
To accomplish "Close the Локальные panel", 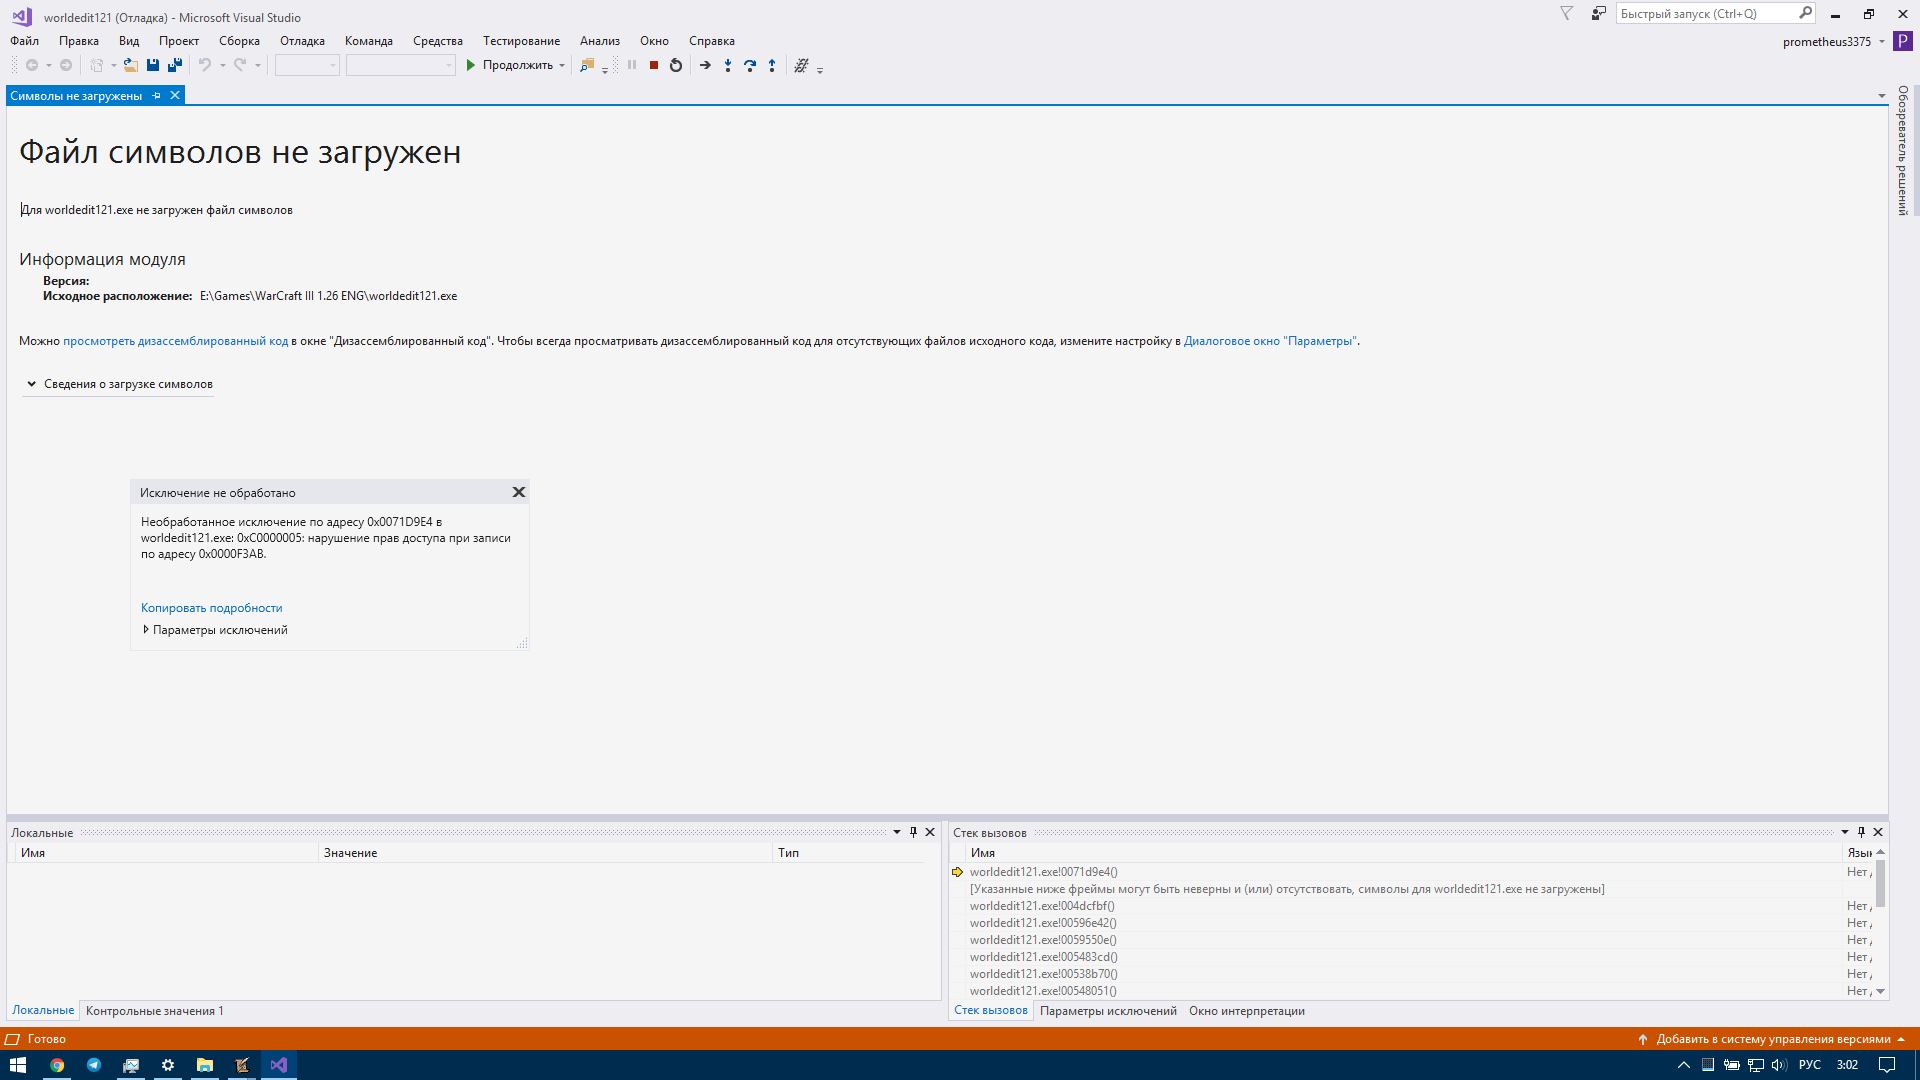I will [x=930, y=832].
